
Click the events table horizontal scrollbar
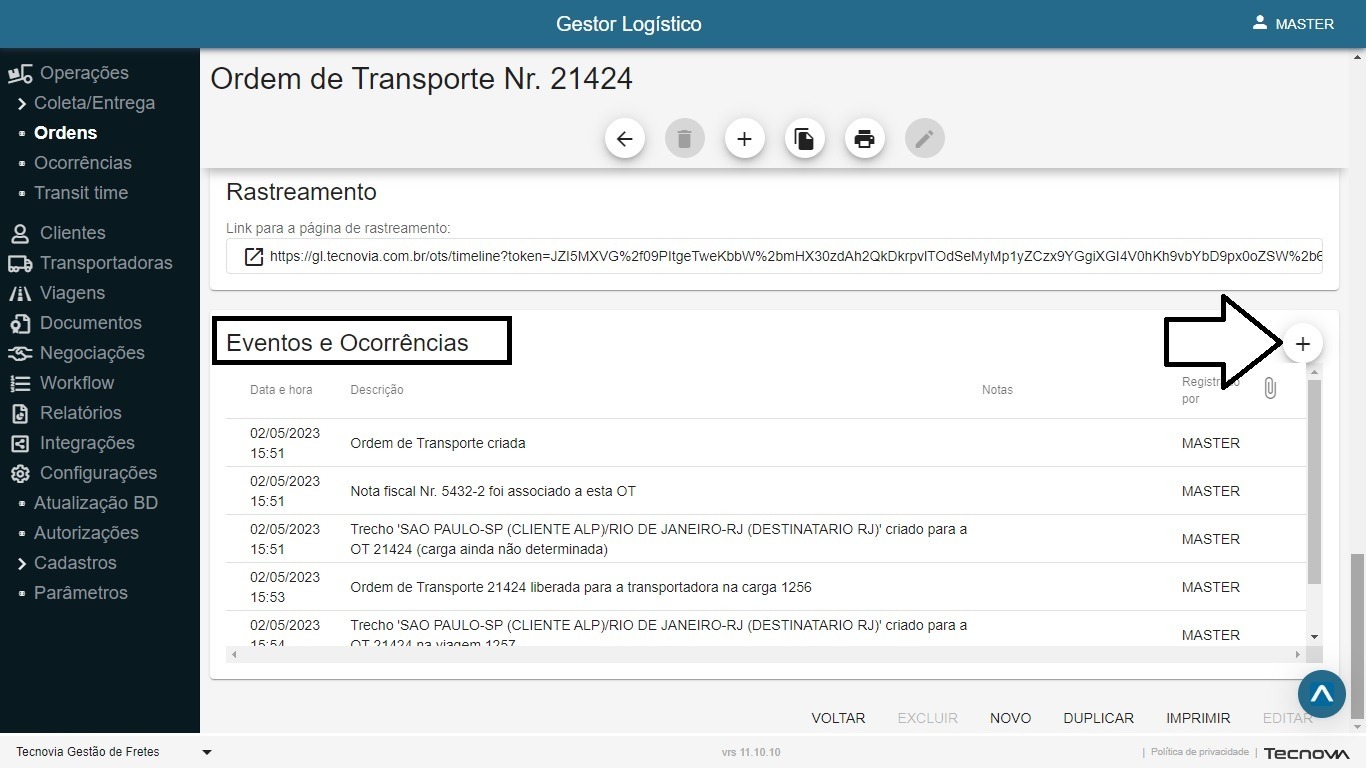coord(760,655)
